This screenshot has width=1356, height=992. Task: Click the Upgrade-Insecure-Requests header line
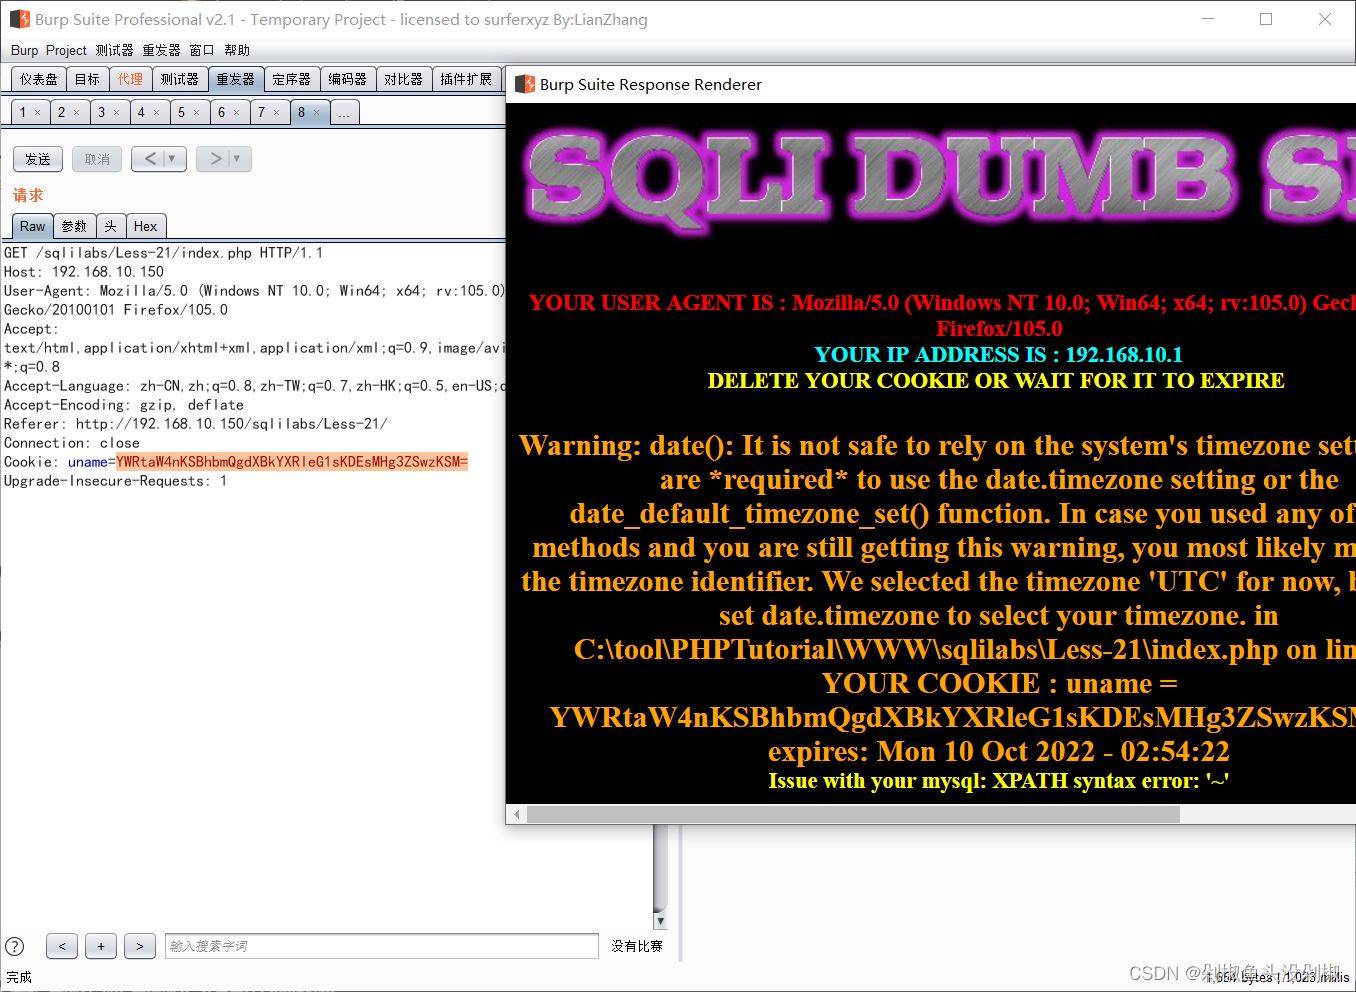pyautogui.click(x=115, y=481)
